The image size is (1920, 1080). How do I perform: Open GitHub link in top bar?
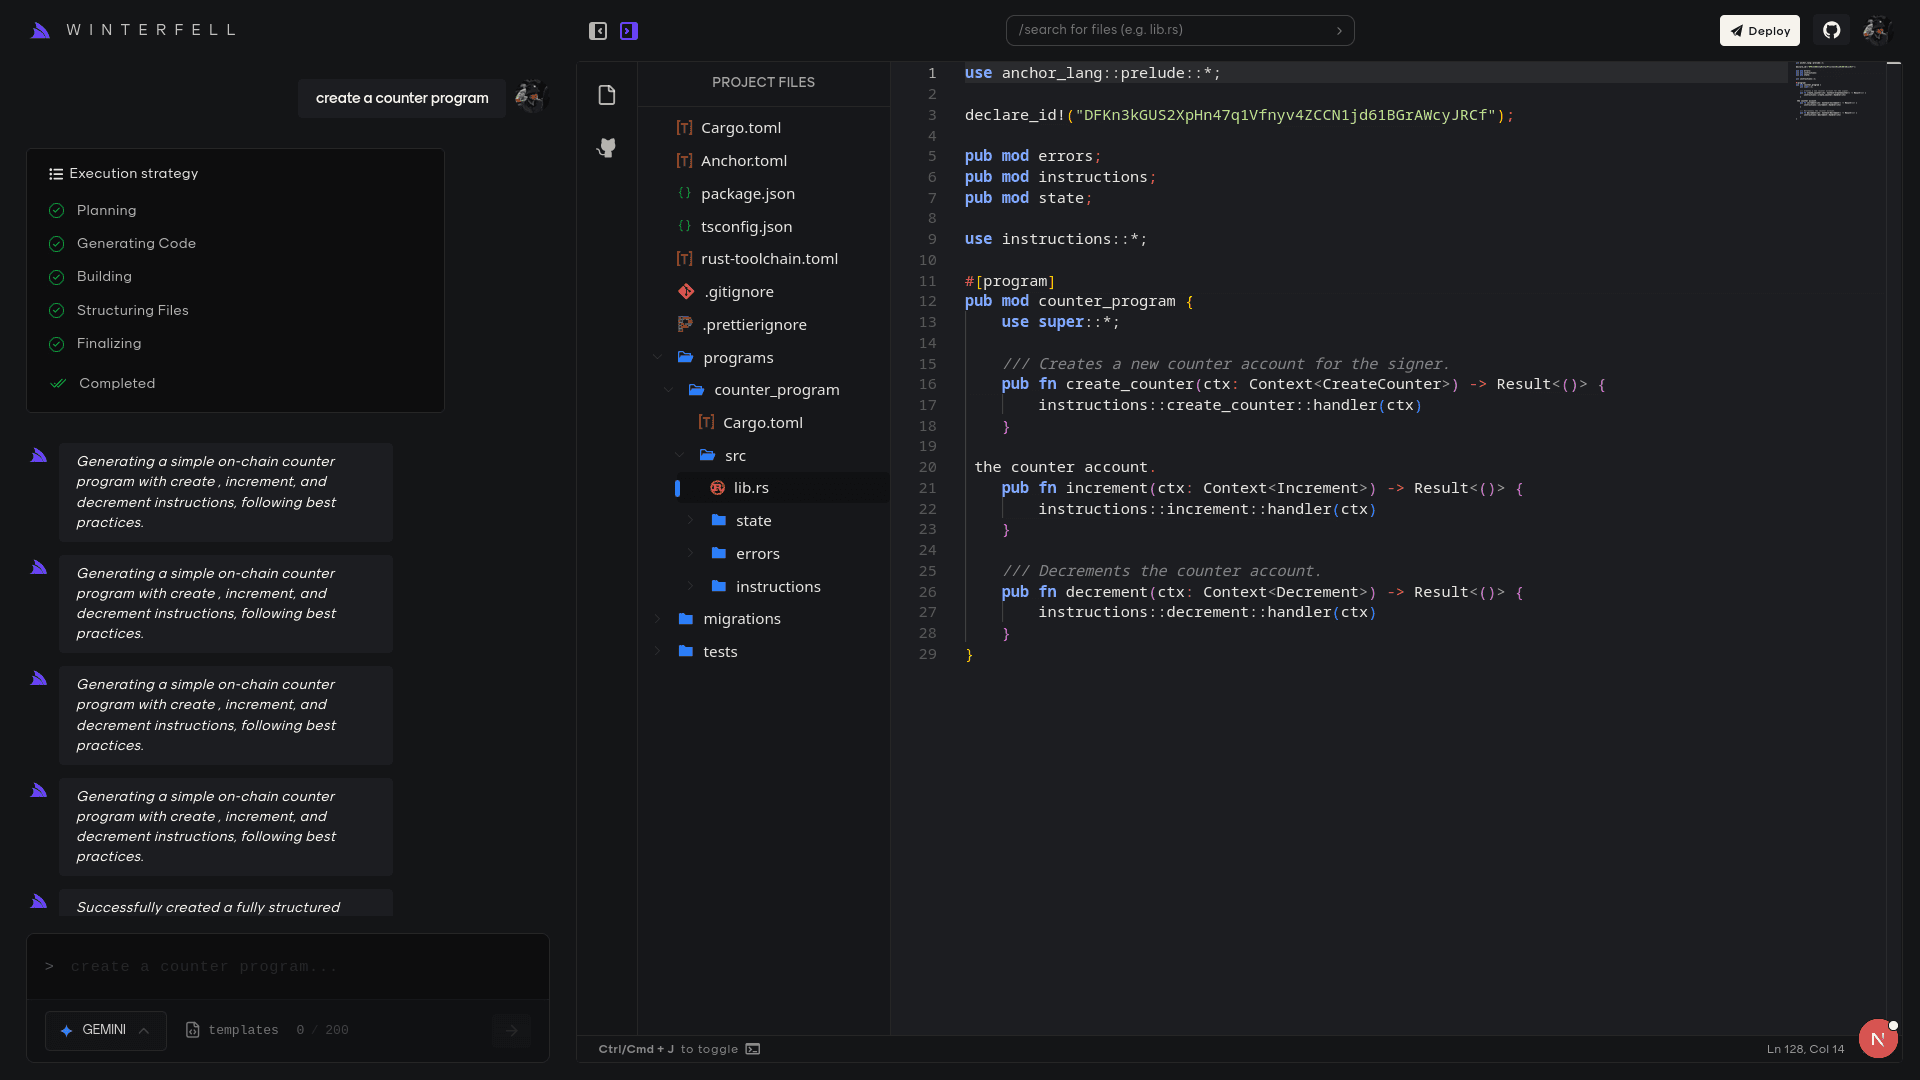click(1832, 30)
